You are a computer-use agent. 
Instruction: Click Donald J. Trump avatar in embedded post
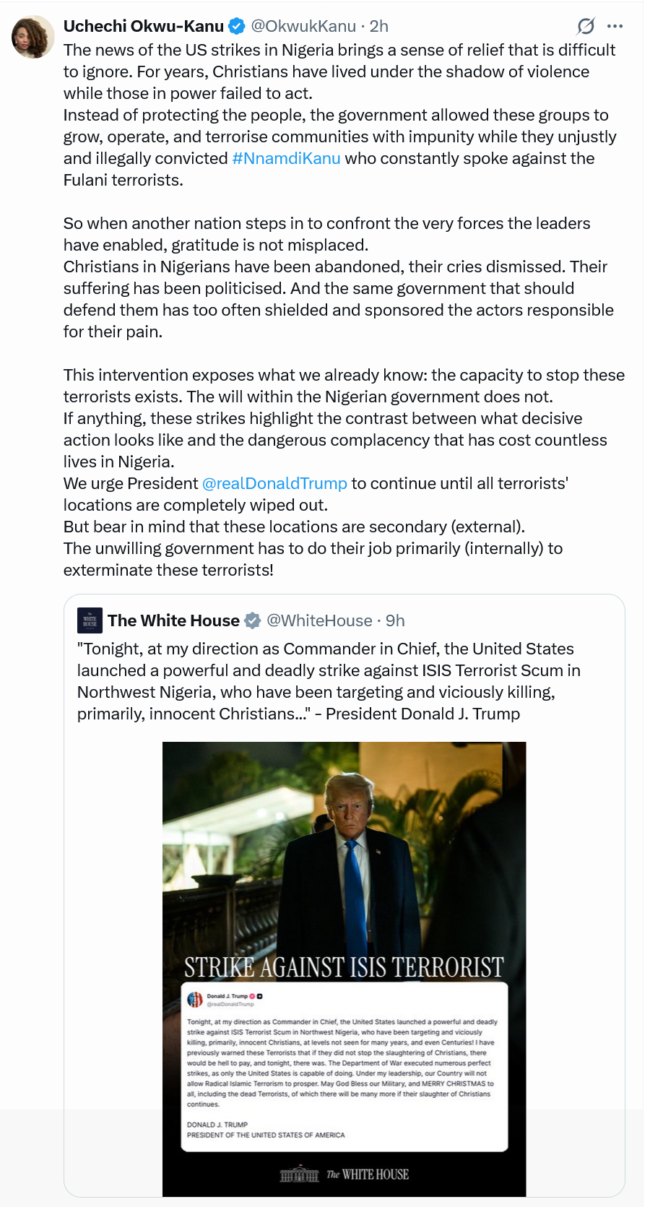194,999
